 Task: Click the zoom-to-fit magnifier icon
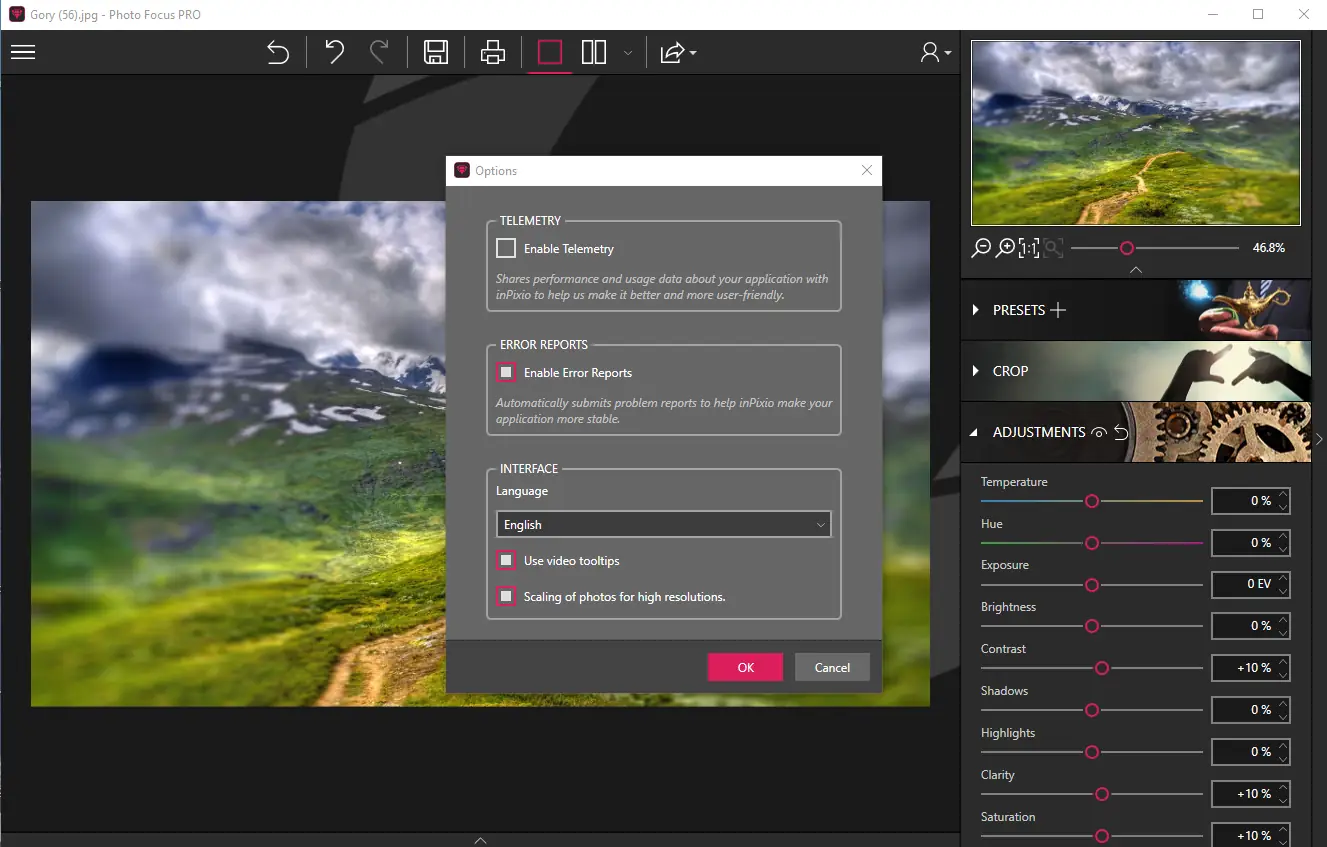tap(1053, 247)
